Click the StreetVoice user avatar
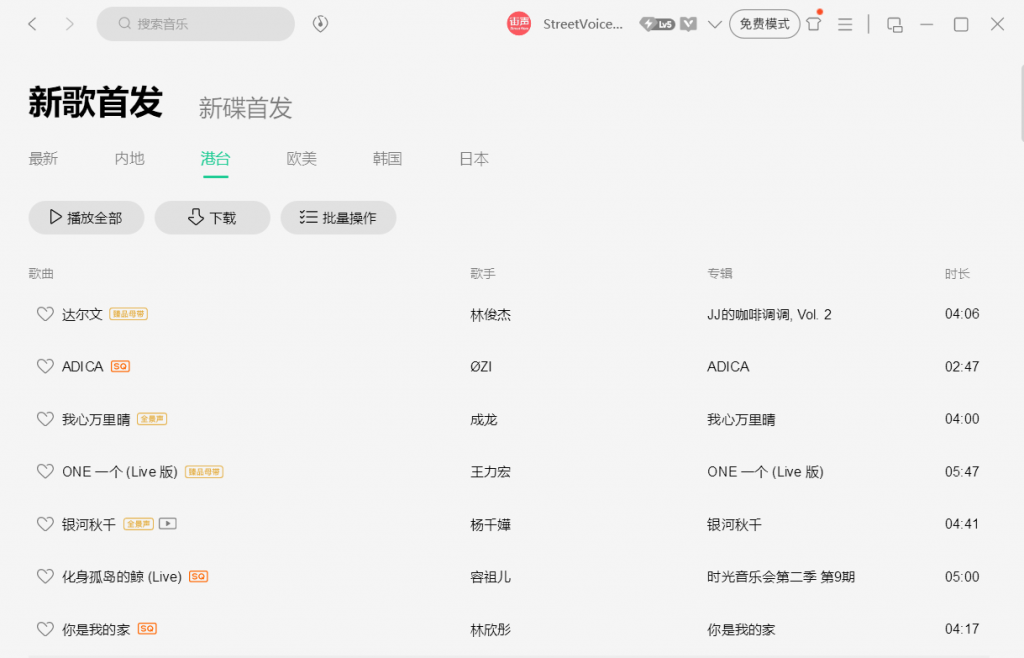This screenshot has width=1024, height=658. click(519, 24)
